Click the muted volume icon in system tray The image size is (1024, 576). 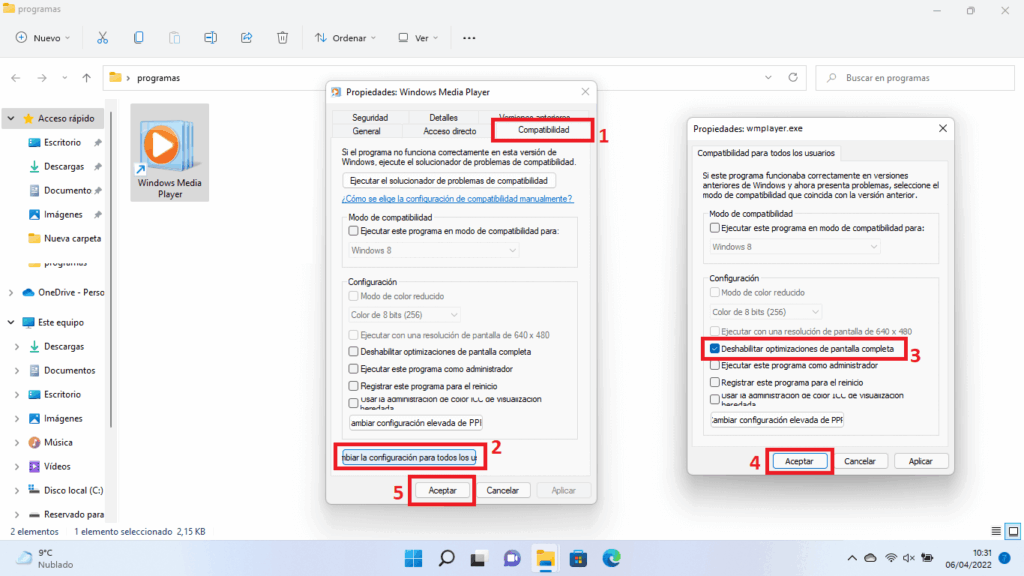click(x=908, y=557)
